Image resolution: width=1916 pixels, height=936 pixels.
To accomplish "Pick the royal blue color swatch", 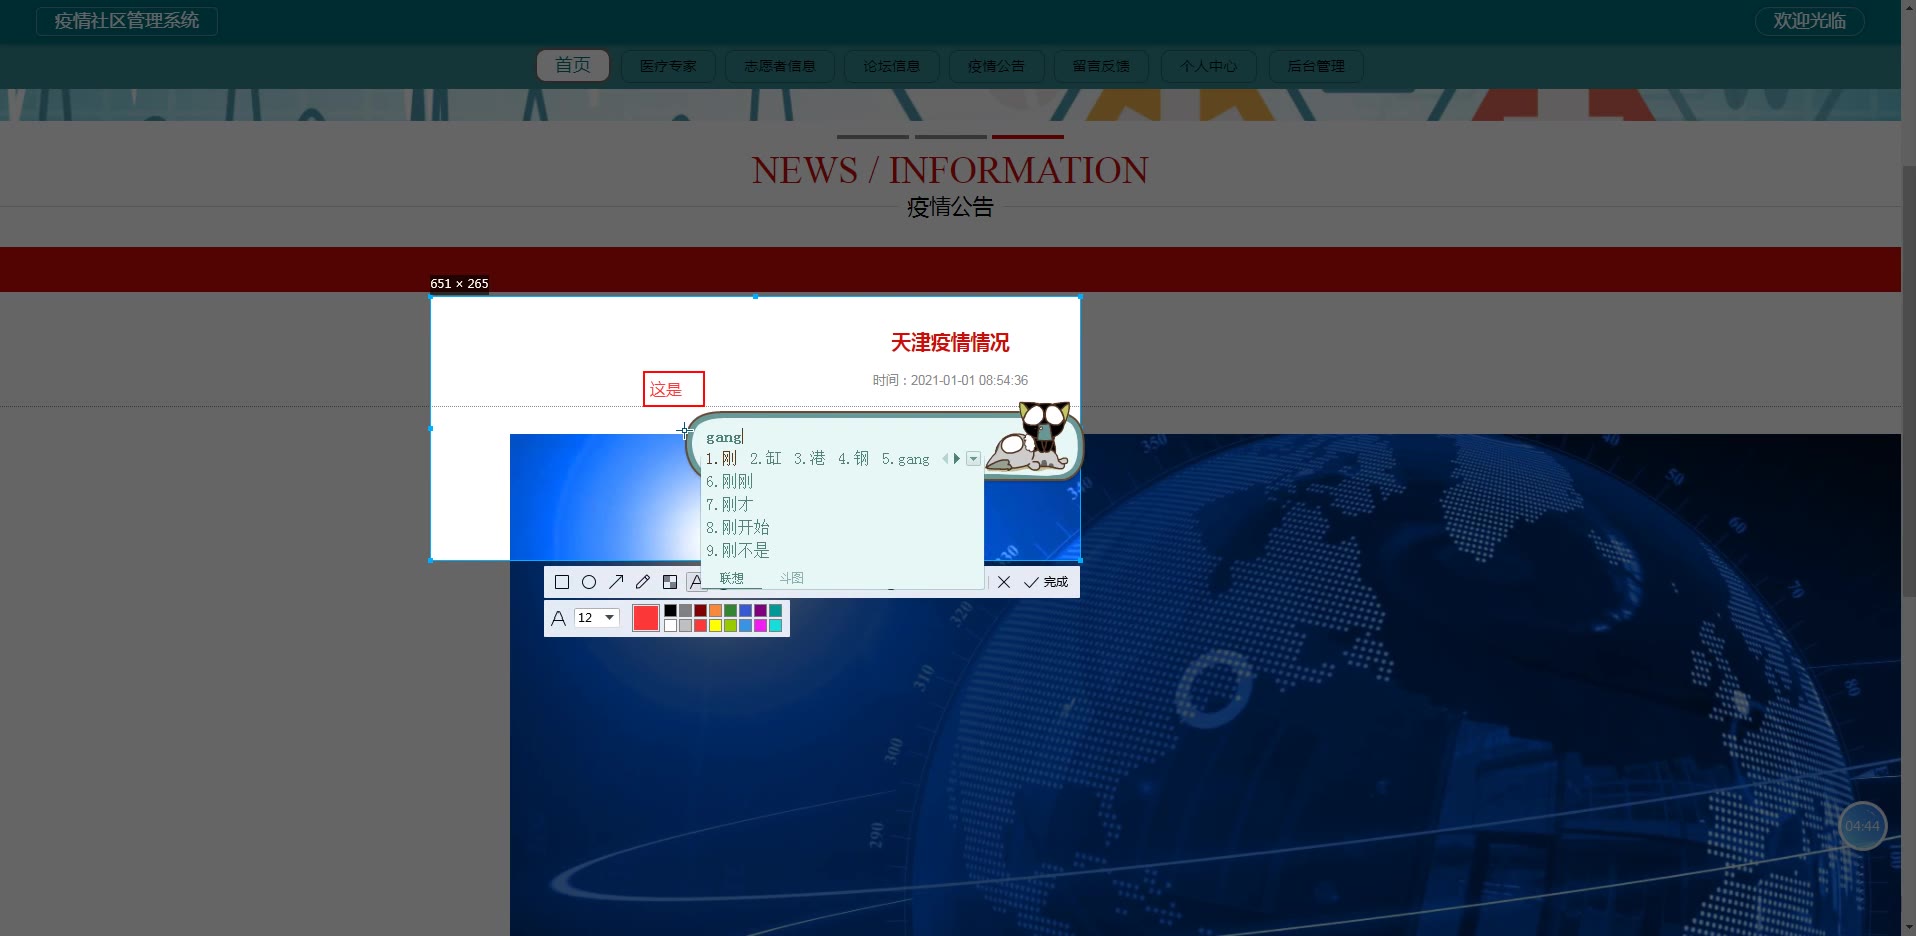I will 746,610.
